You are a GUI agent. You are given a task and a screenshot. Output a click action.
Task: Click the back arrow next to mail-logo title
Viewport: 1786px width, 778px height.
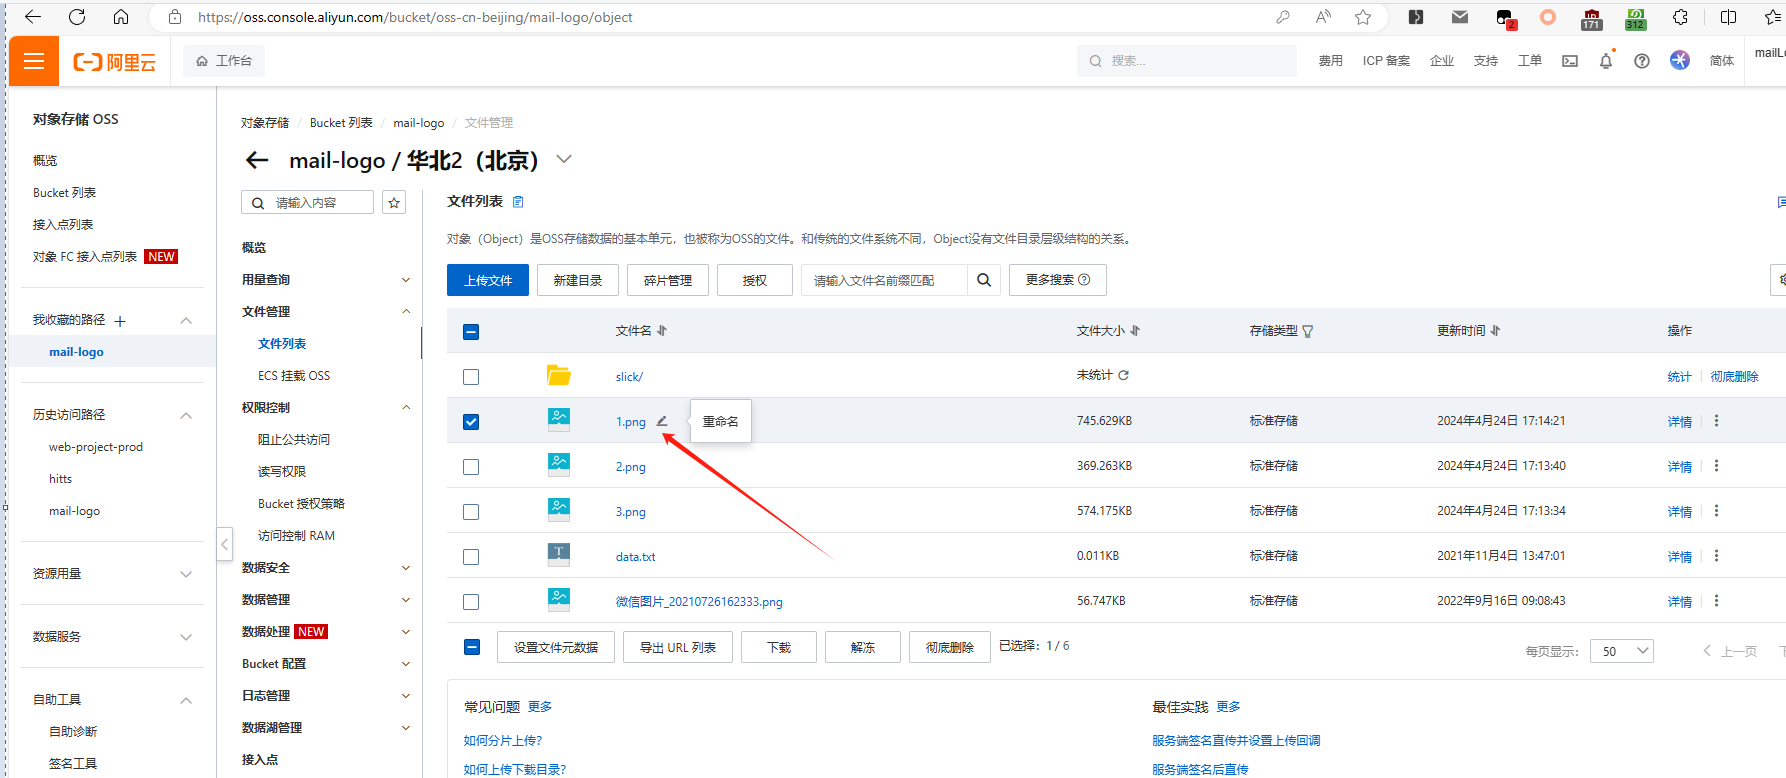257,160
